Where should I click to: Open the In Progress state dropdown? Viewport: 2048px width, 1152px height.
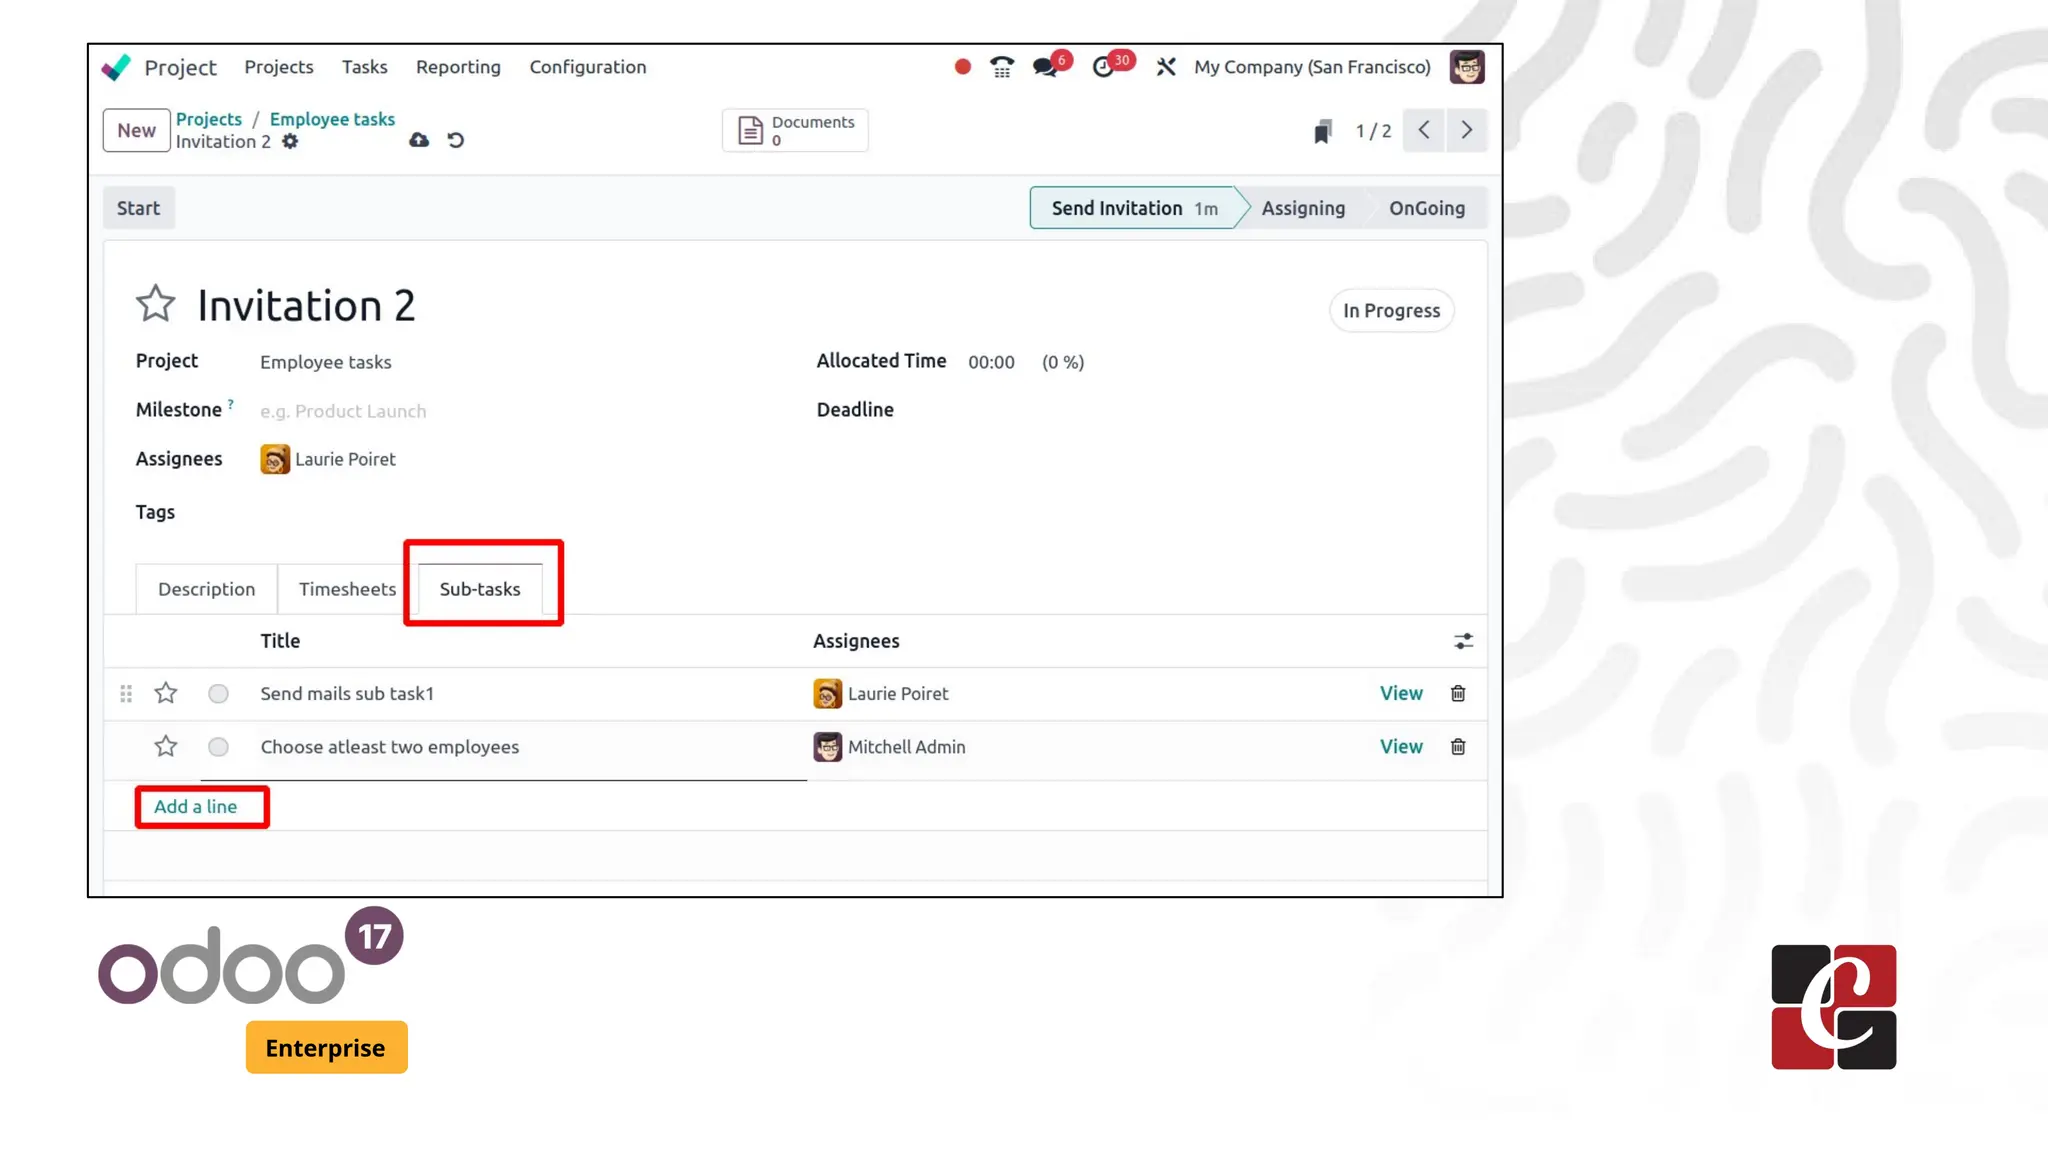point(1390,310)
